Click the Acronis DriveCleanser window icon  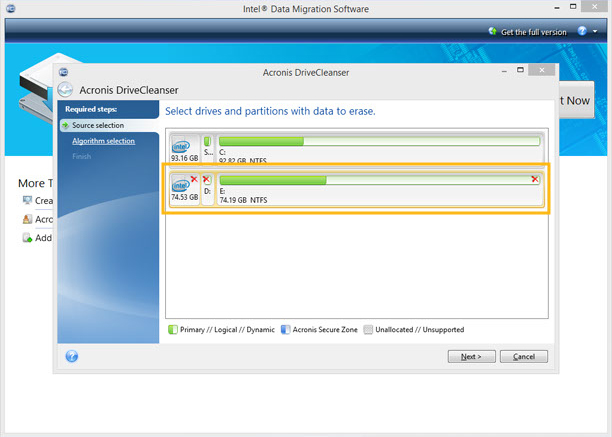tap(63, 72)
